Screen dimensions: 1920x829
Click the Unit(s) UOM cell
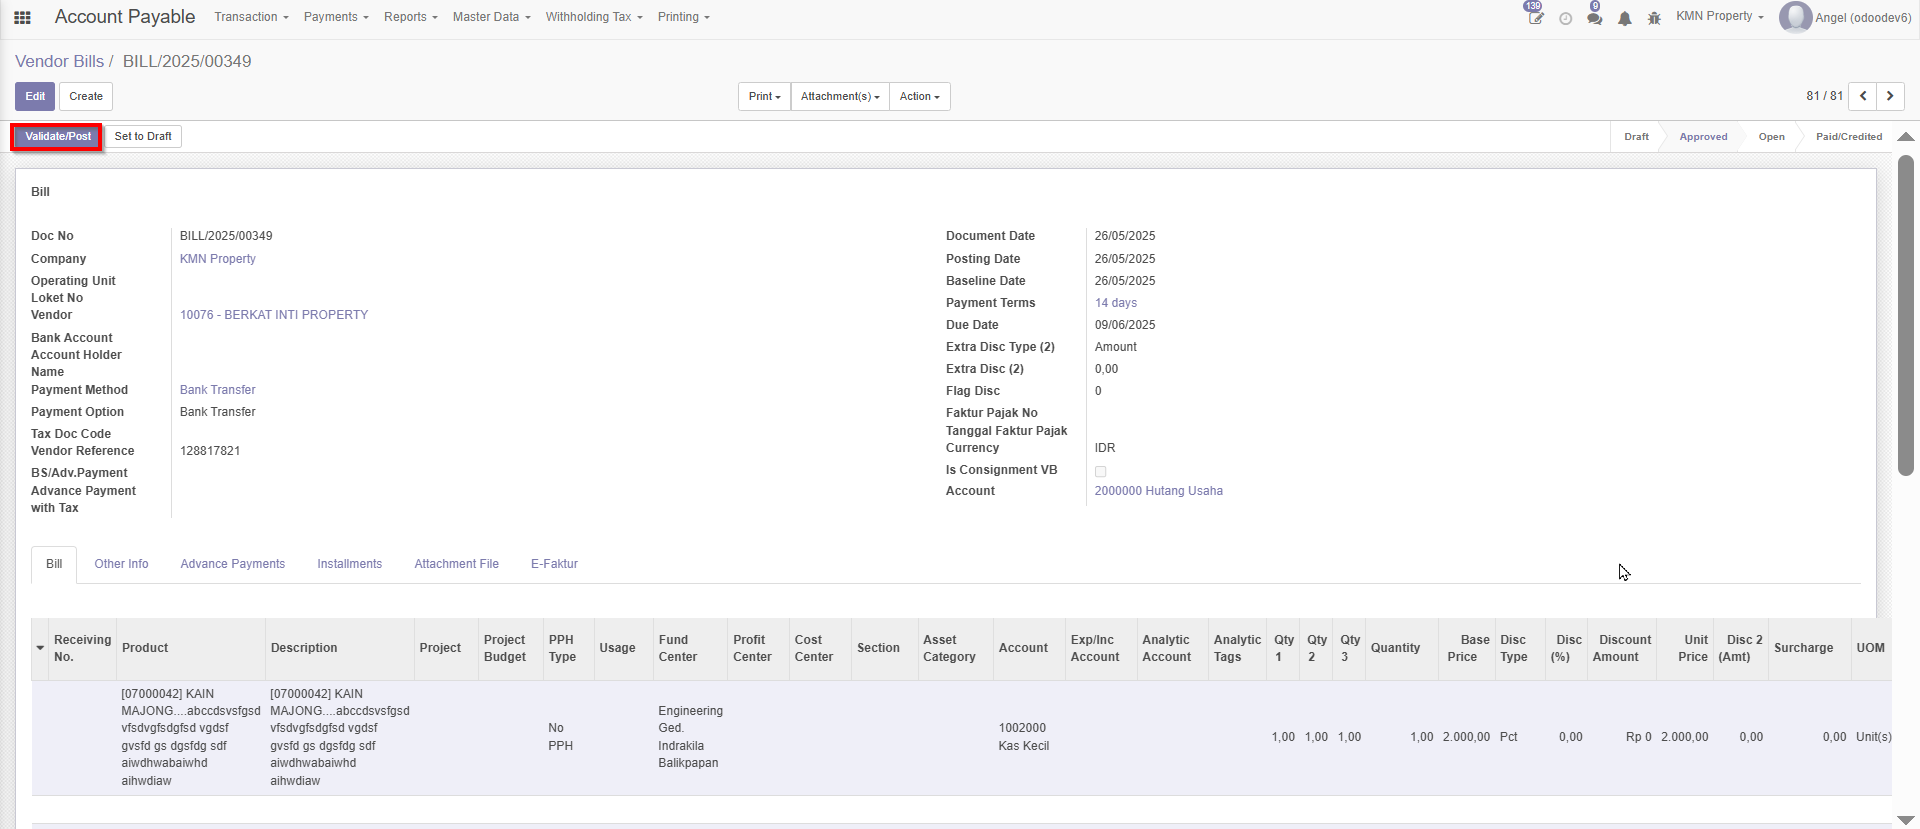pyautogui.click(x=1873, y=737)
